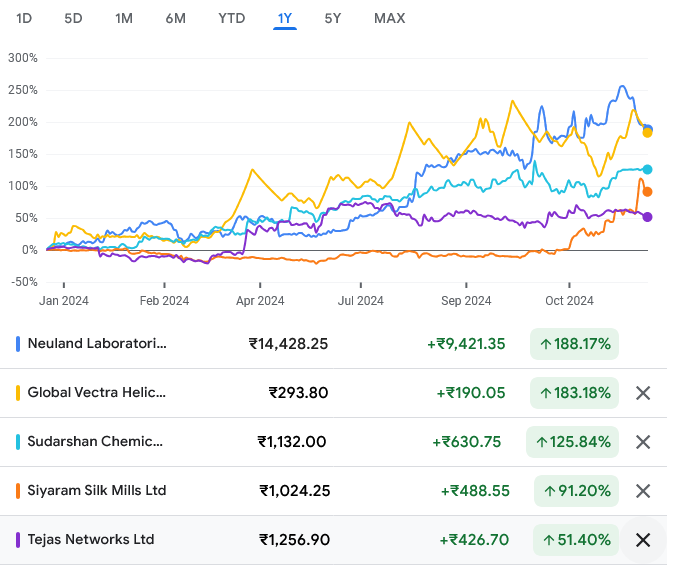Click Siyaram orange legend color bar
675x565 pixels.
pyautogui.click(x=18, y=491)
